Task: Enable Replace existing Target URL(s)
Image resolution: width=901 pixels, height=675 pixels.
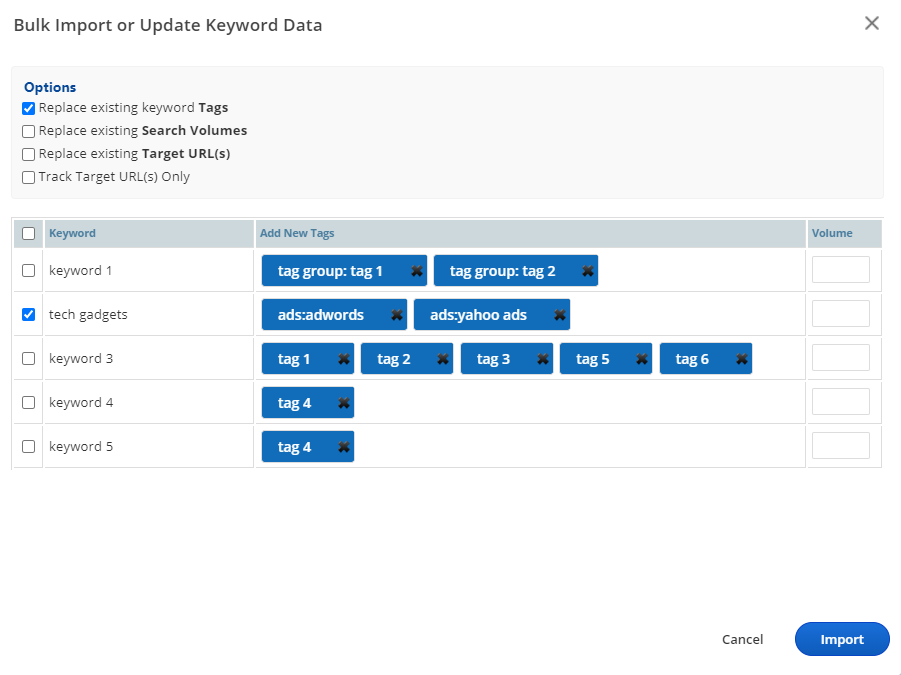Action: 29,154
